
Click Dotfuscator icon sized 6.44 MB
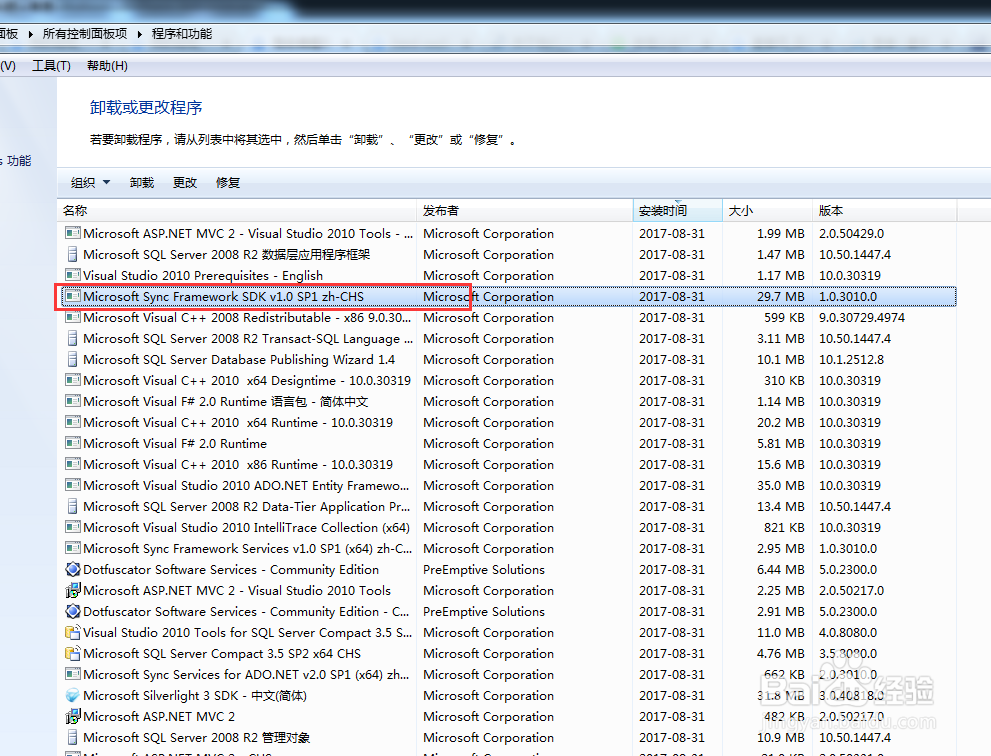tap(73, 569)
